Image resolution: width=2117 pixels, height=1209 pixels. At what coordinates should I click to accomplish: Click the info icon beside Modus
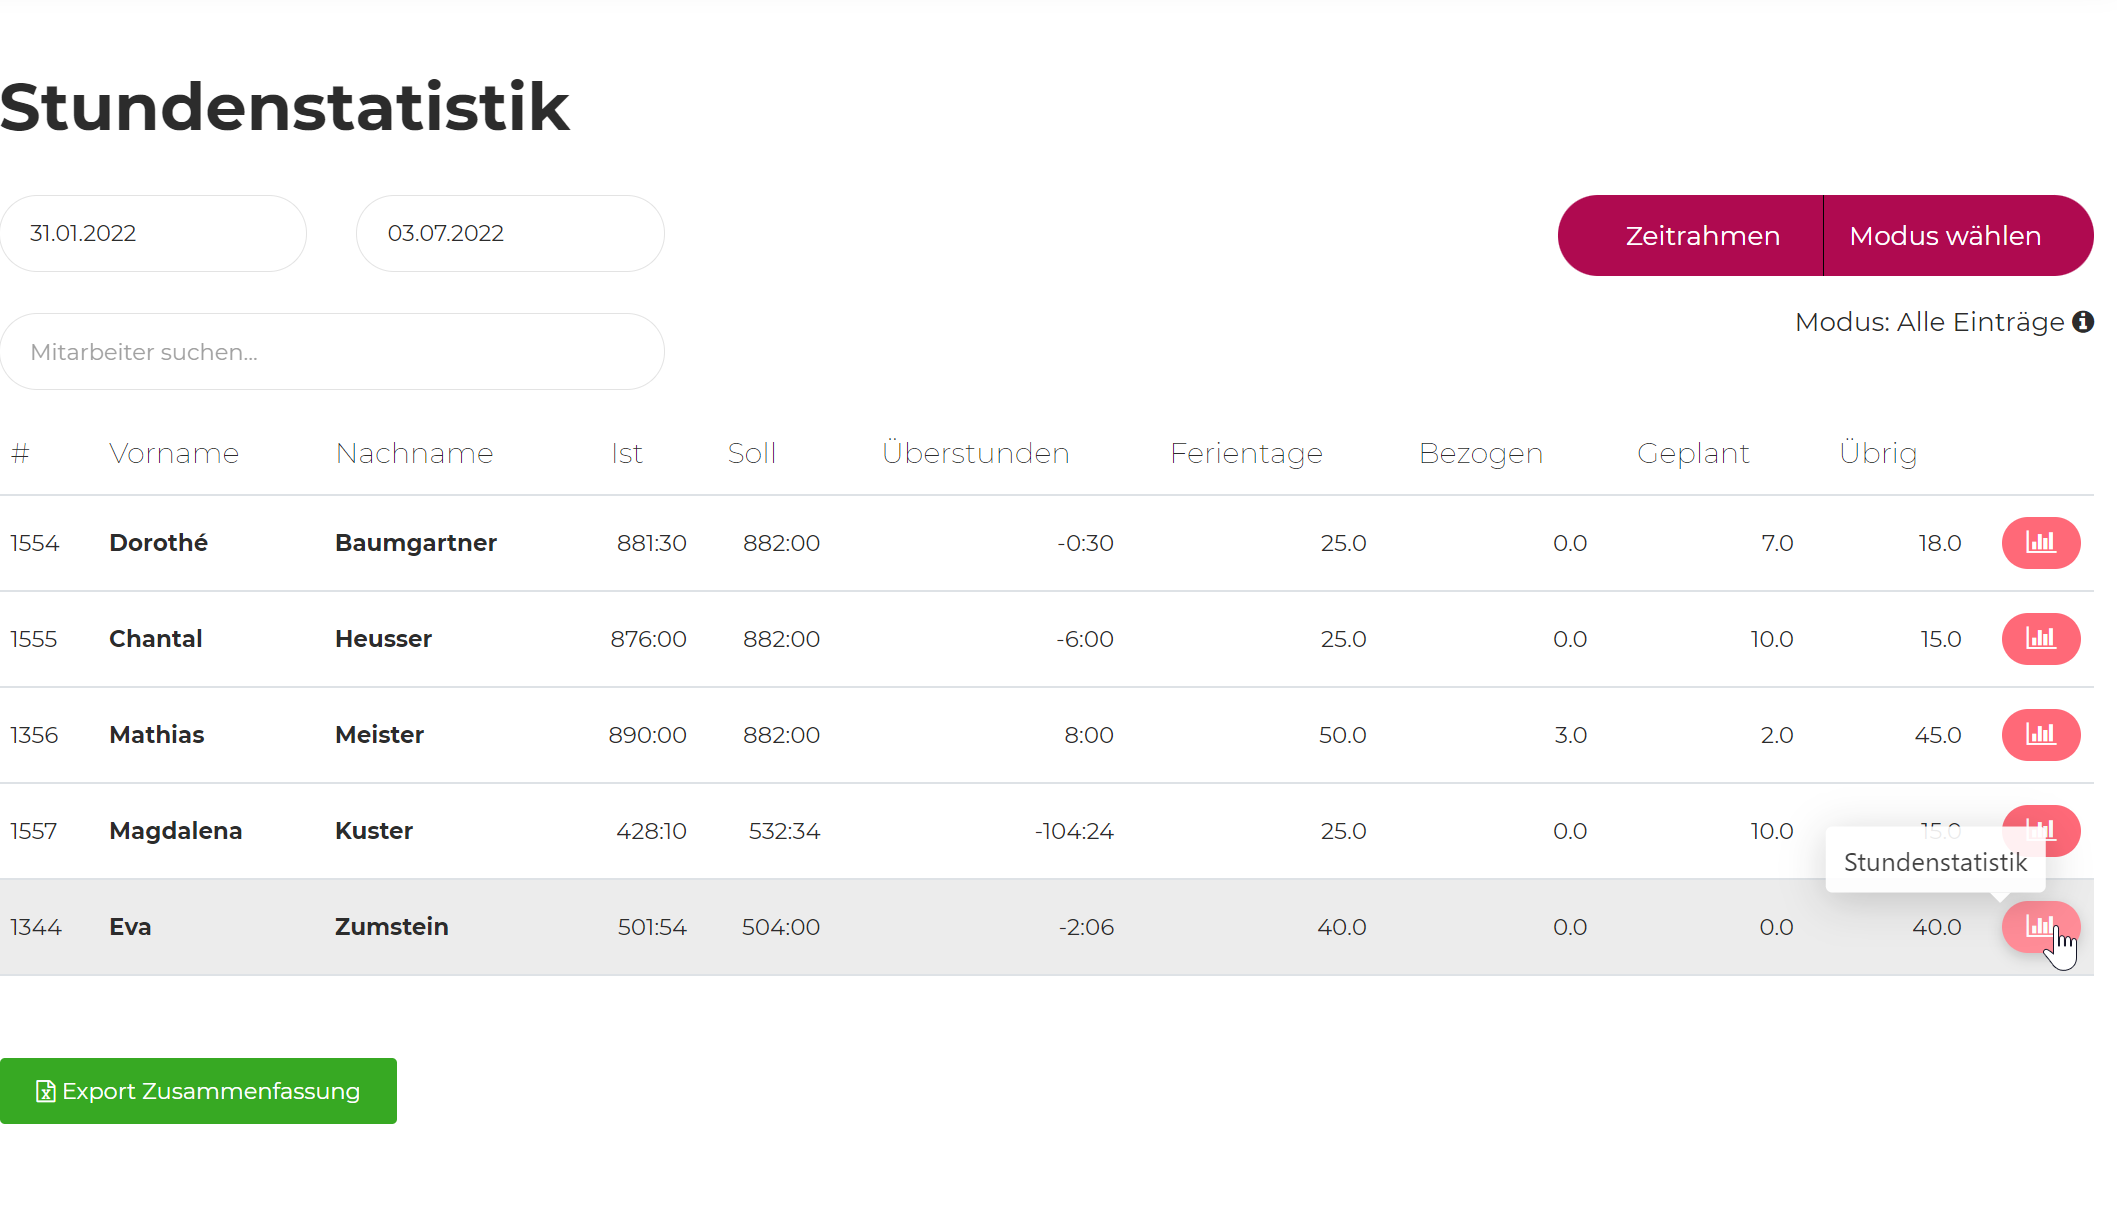tap(2083, 322)
